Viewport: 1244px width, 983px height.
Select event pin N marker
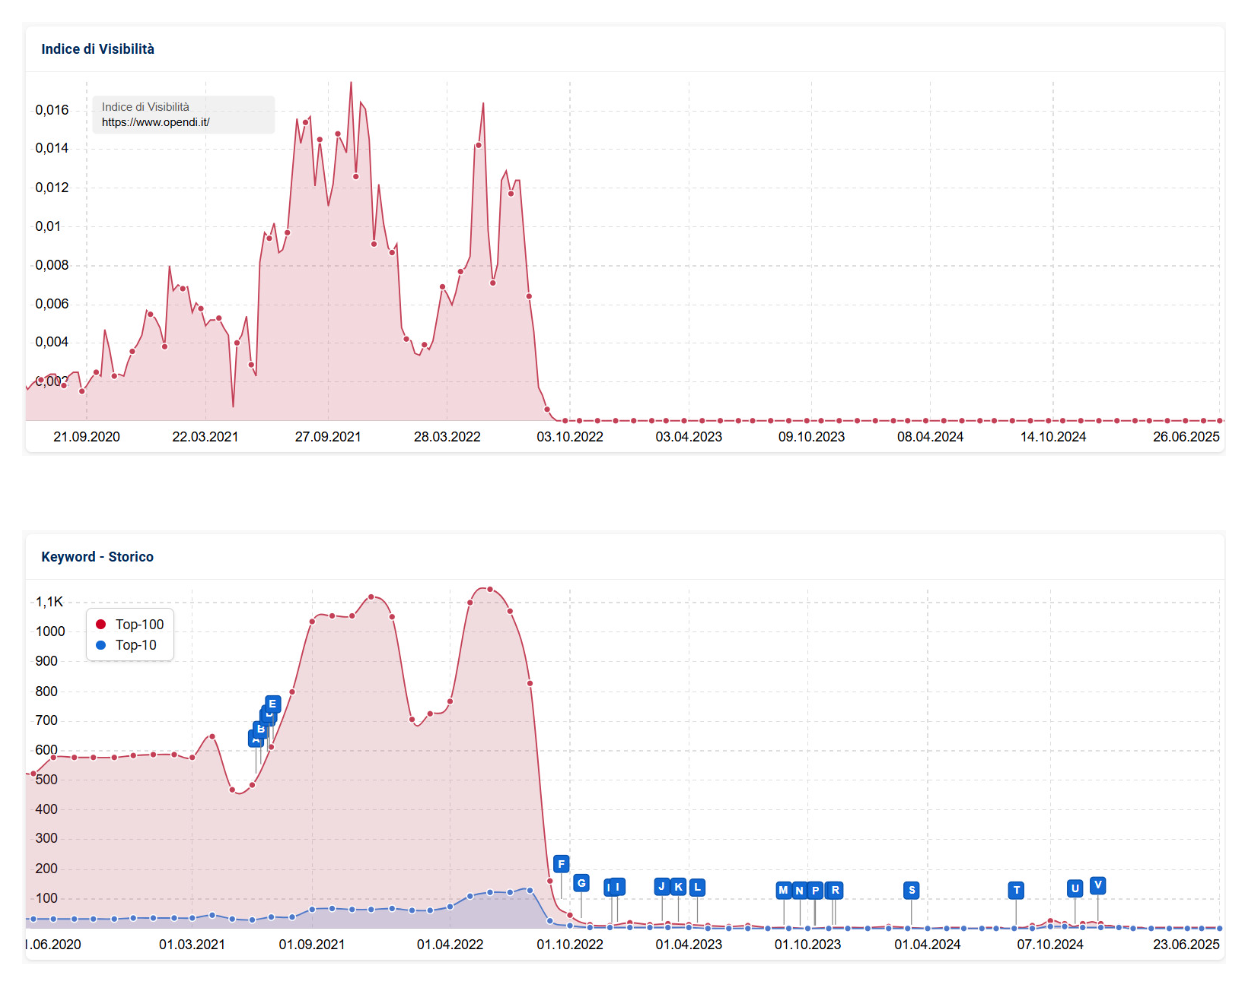point(799,890)
